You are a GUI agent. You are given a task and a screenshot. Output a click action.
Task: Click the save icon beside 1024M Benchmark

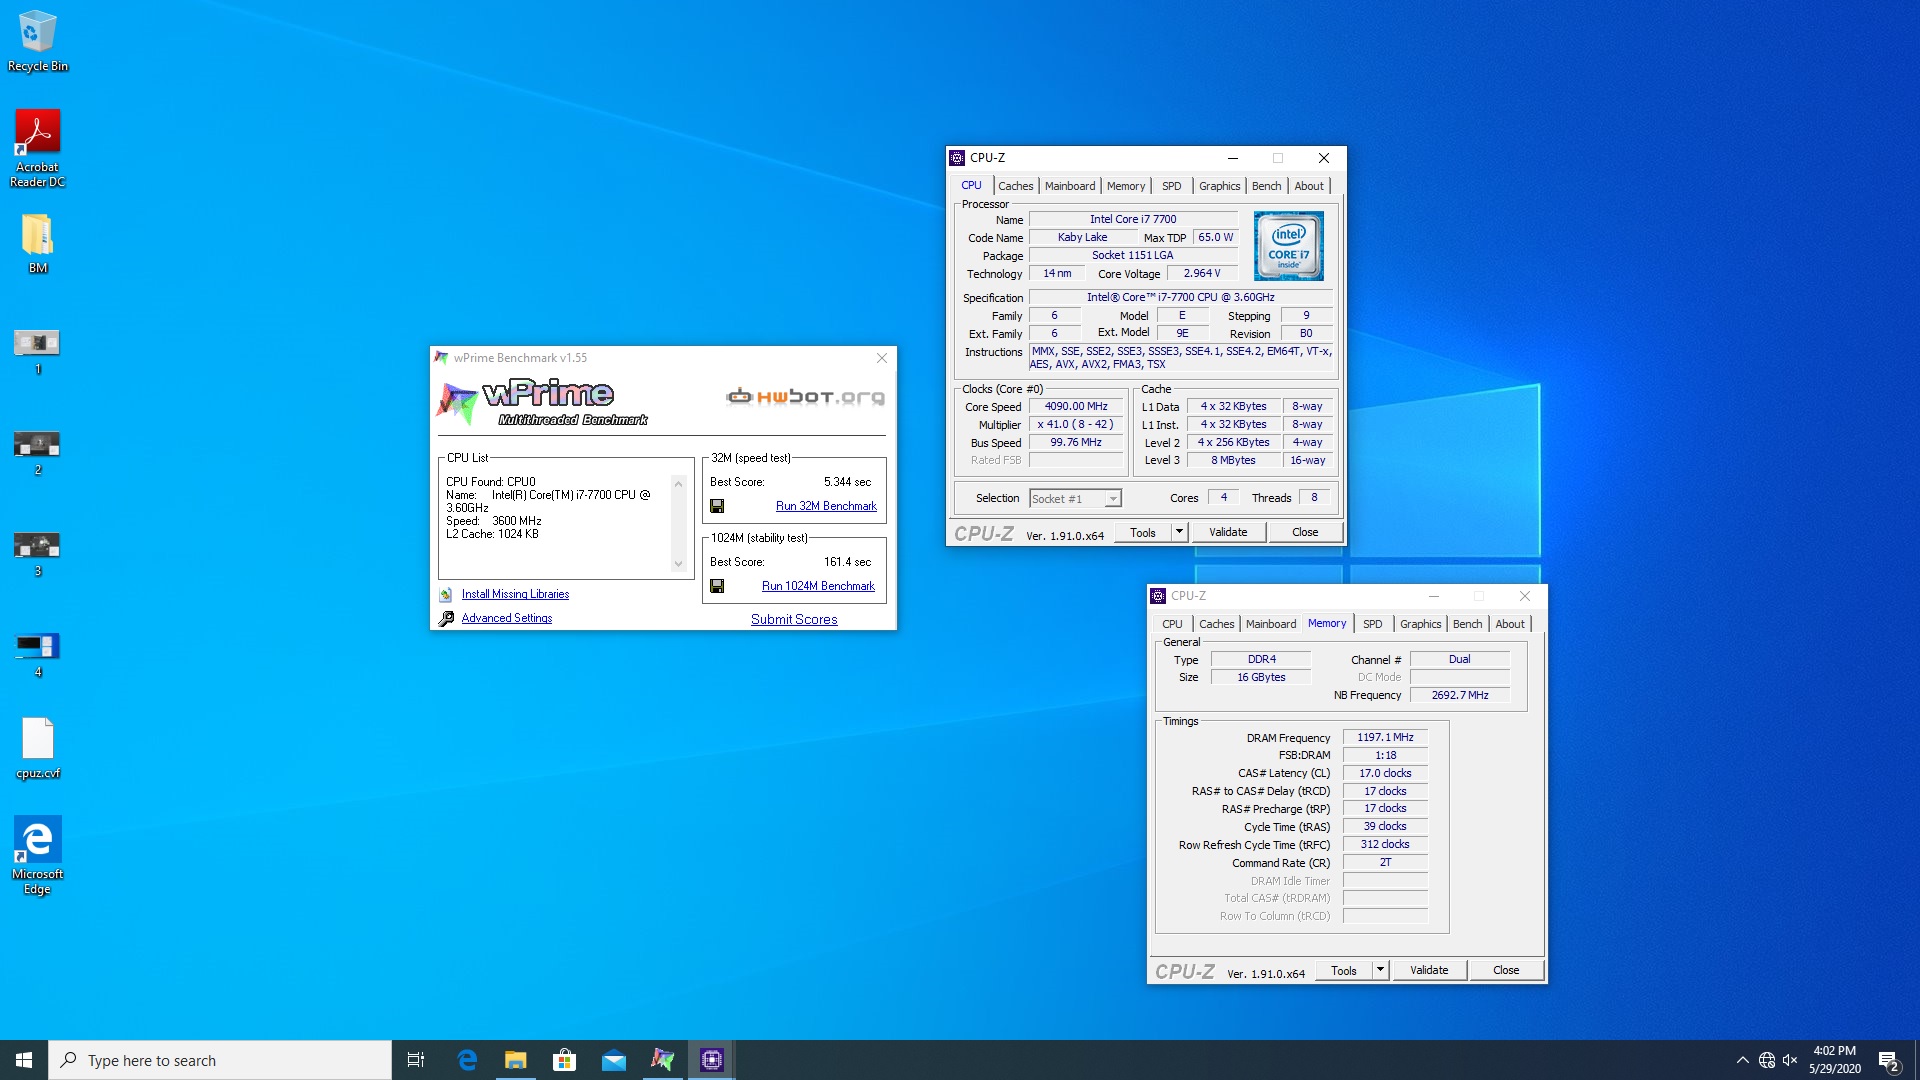tap(717, 586)
